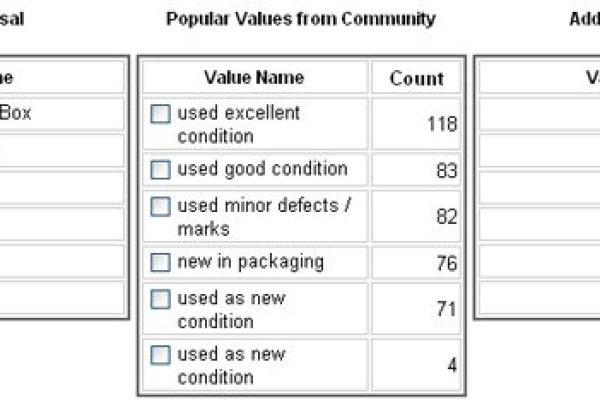The height and width of the screenshot is (400, 600).
Task: Click the count cell showing 118
Action: click(x=416, y=124)
